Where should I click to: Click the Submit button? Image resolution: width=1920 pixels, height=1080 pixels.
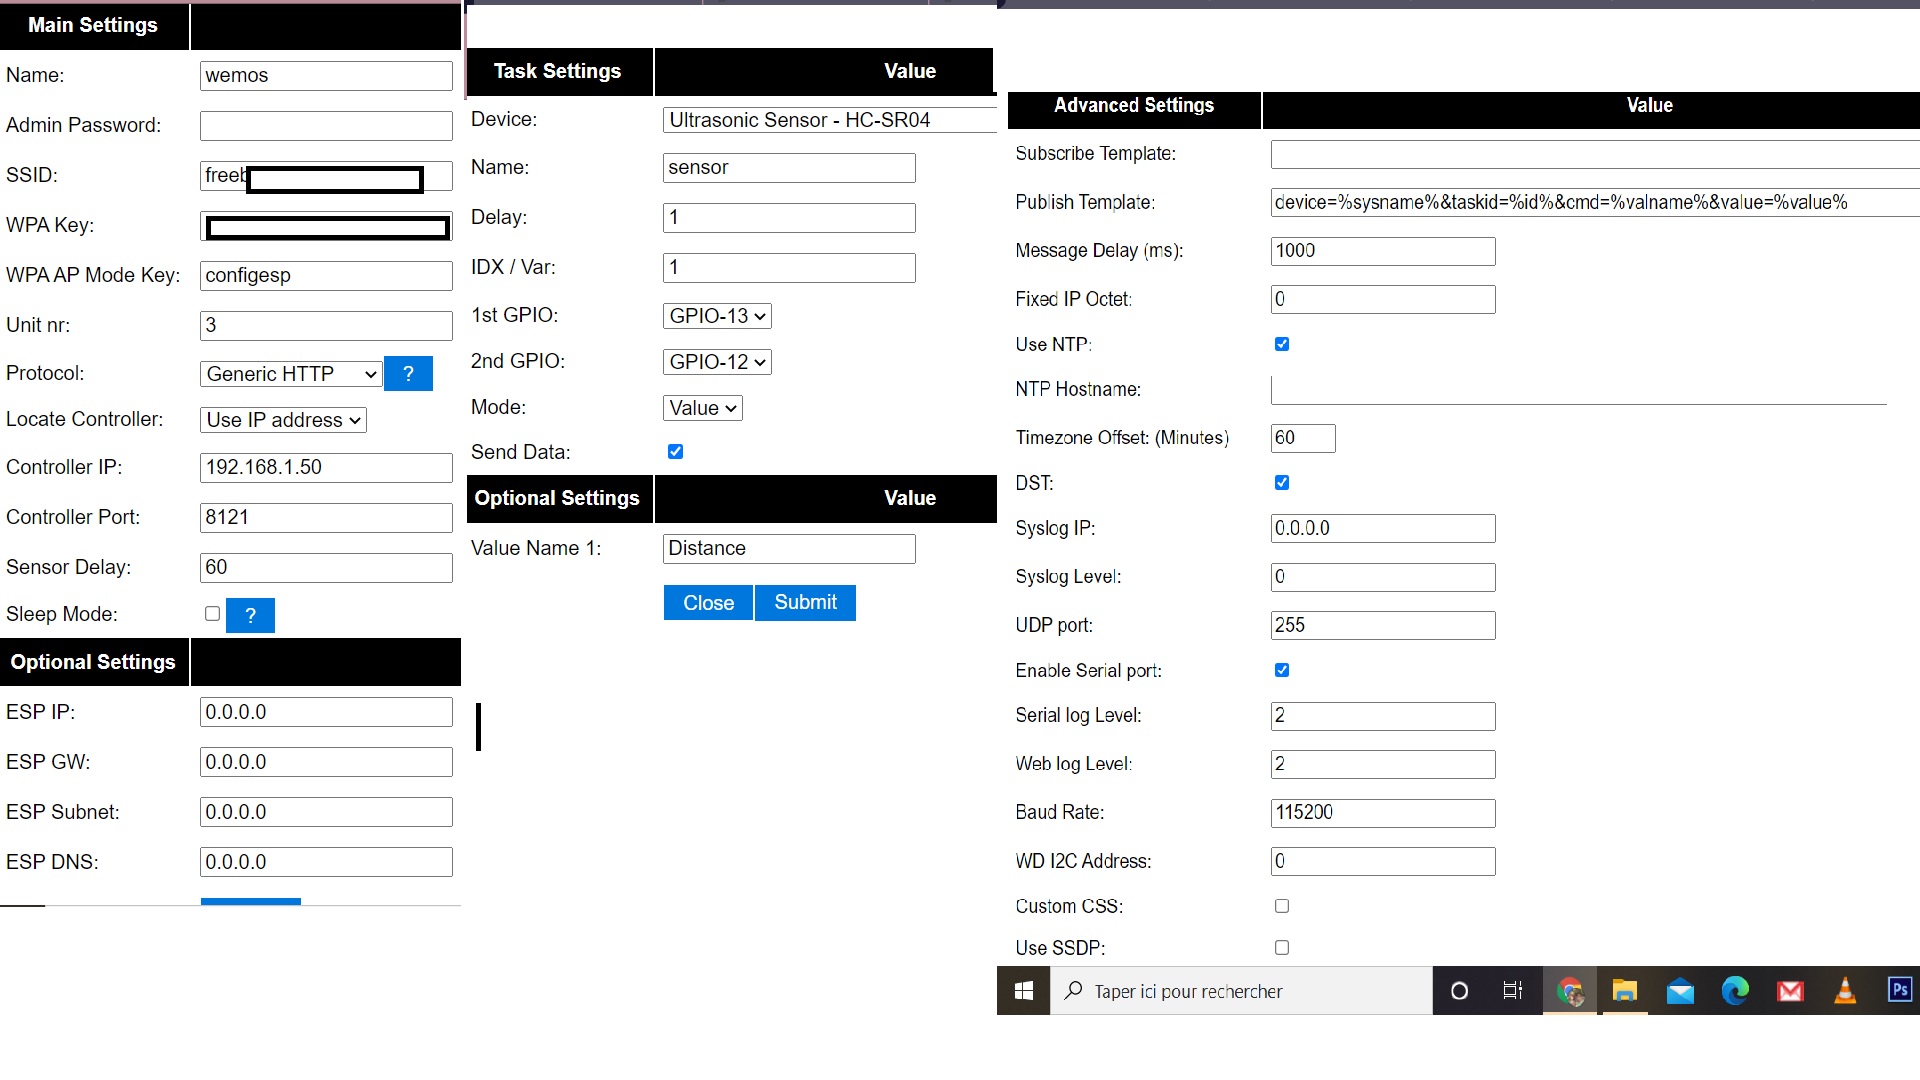[x=805, y=603]
